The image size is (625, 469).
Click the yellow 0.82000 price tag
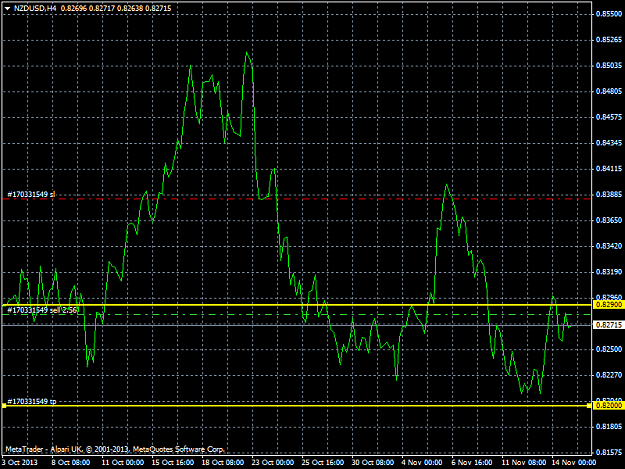609,406
